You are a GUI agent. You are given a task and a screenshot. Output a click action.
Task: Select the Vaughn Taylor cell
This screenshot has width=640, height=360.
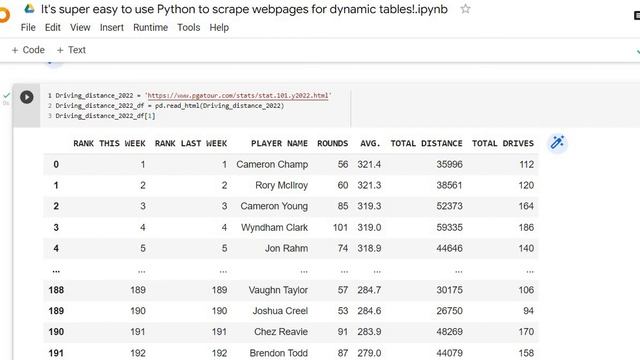[x=278, y=290]
